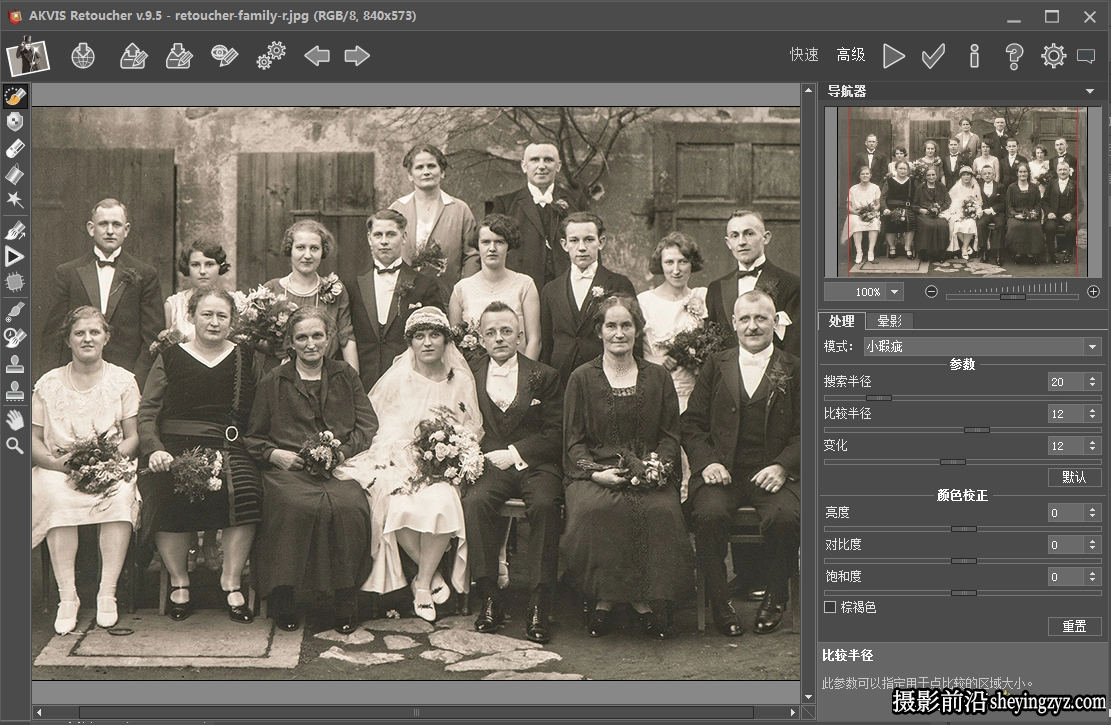Screen dimensions: 1111x725
Task: Undo with the left arrow icon
Action: (317, 56)
